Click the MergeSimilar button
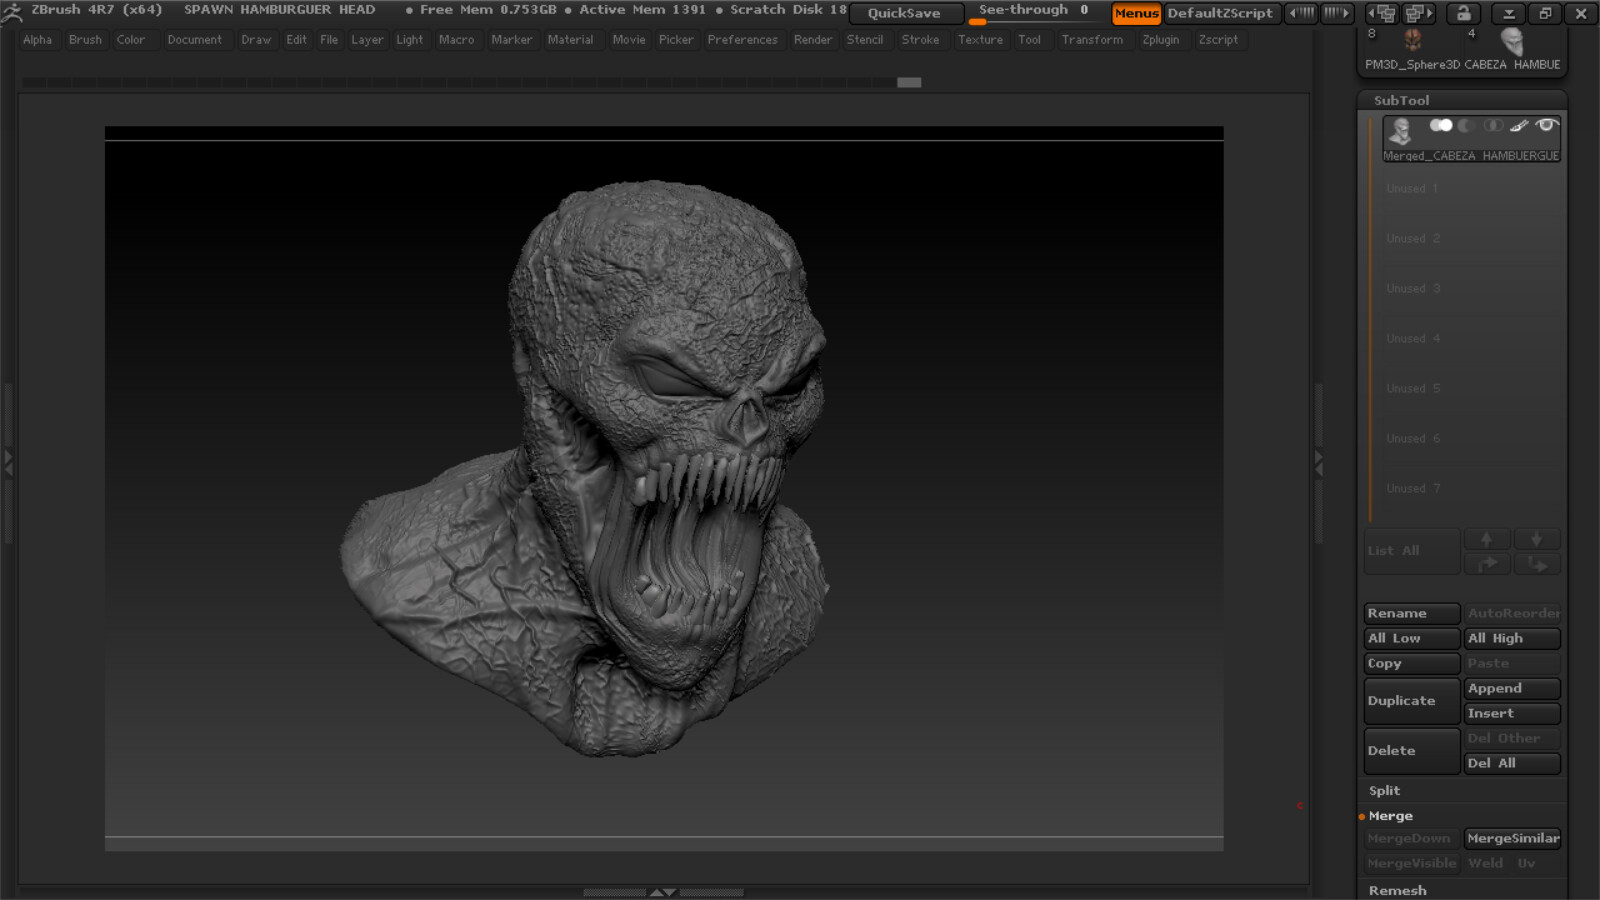This screenshot has height=900, width=1600. pos(1513,838)
